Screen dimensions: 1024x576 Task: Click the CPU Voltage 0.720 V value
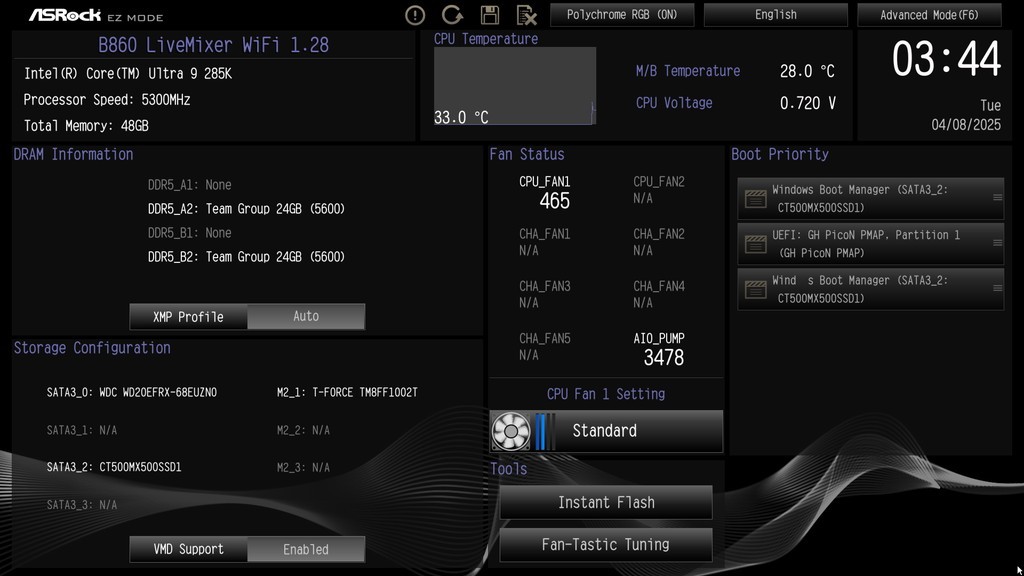point(807,103)
